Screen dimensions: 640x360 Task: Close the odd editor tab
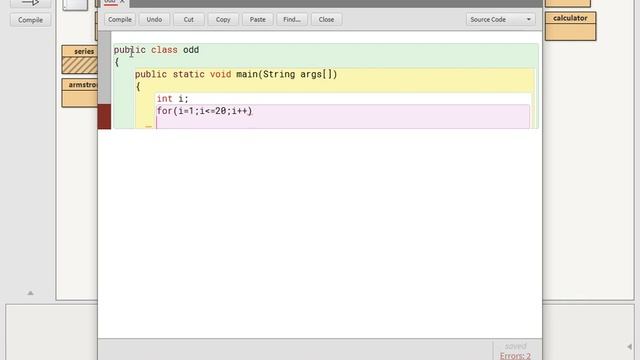(x=122, y=2)
